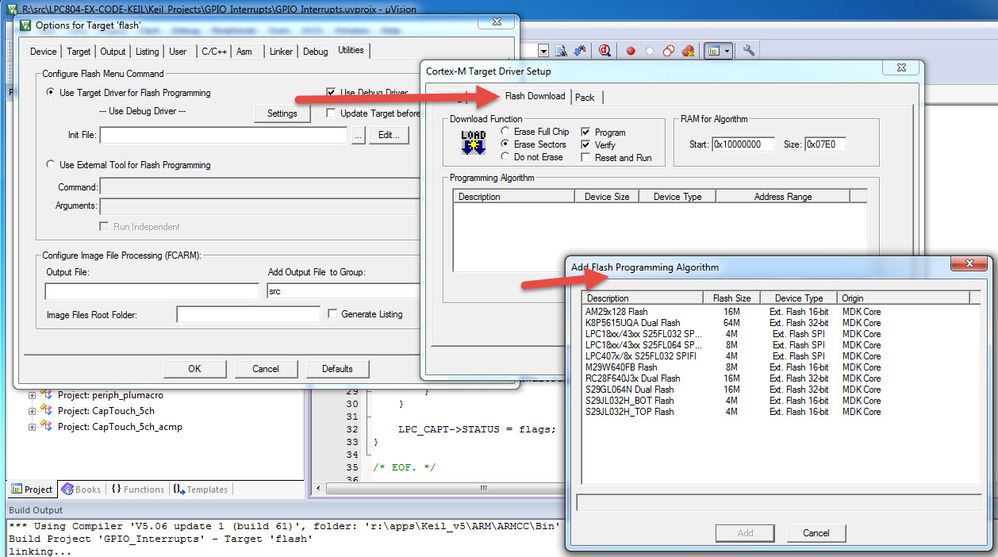
Task: Toggle the Verify checkbox
Action: click(585, 145)
